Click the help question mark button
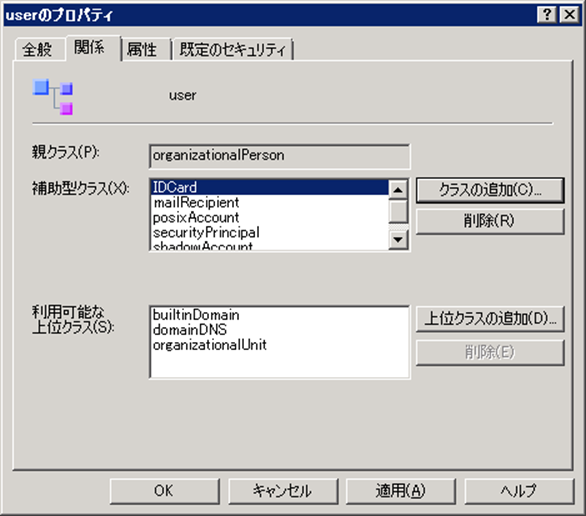Viewport: 586px width, 516px height. coord(547,15)
